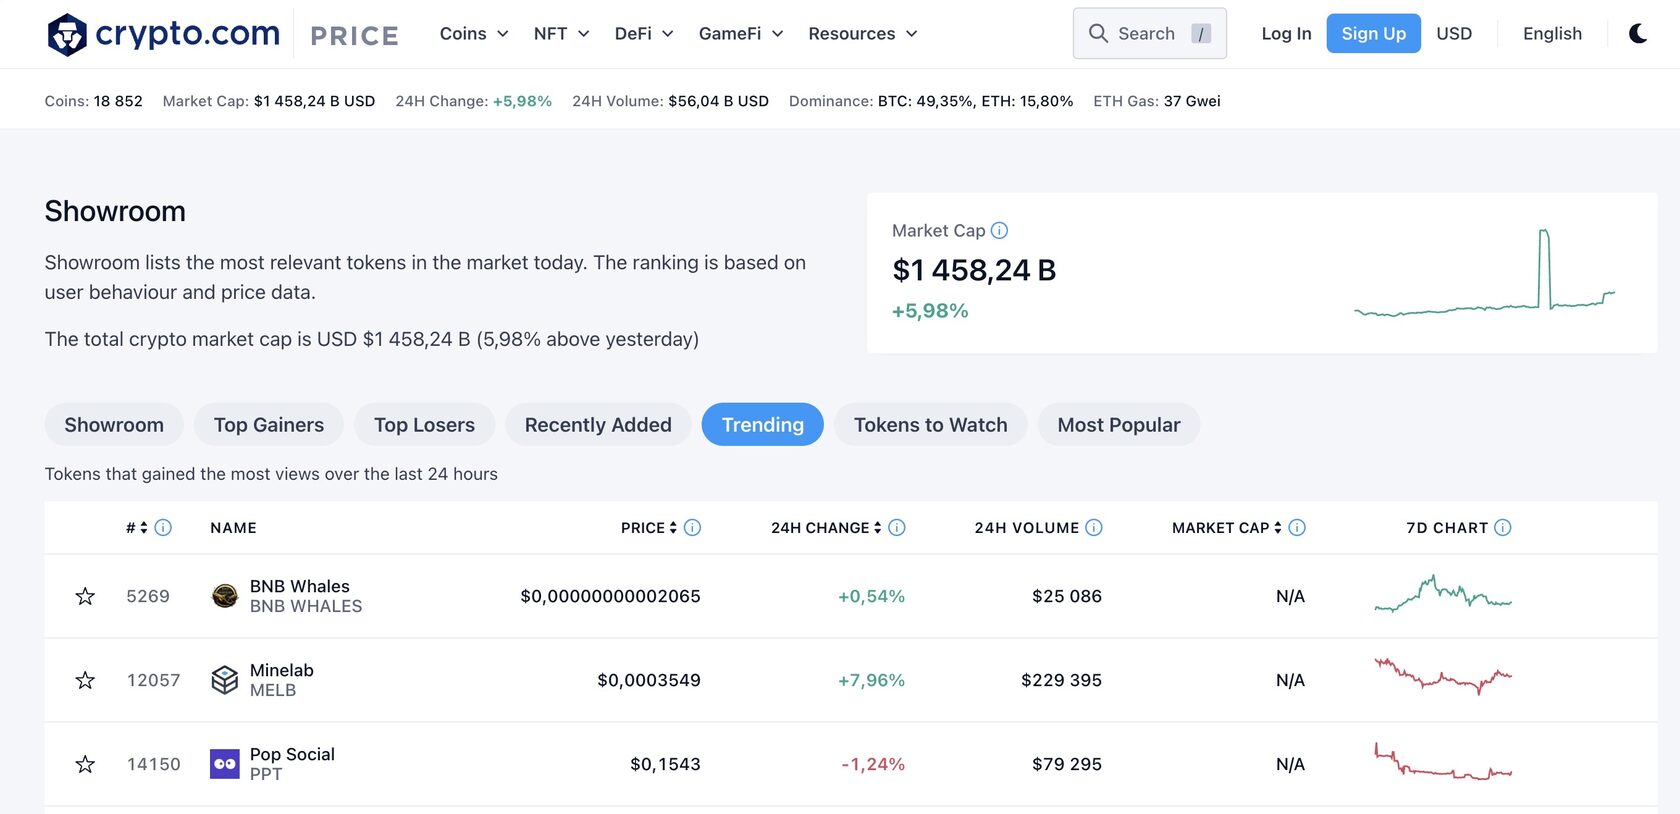1680x814 pixels.
Task: Switch to Top Losers tab
Action: point(424,425)
